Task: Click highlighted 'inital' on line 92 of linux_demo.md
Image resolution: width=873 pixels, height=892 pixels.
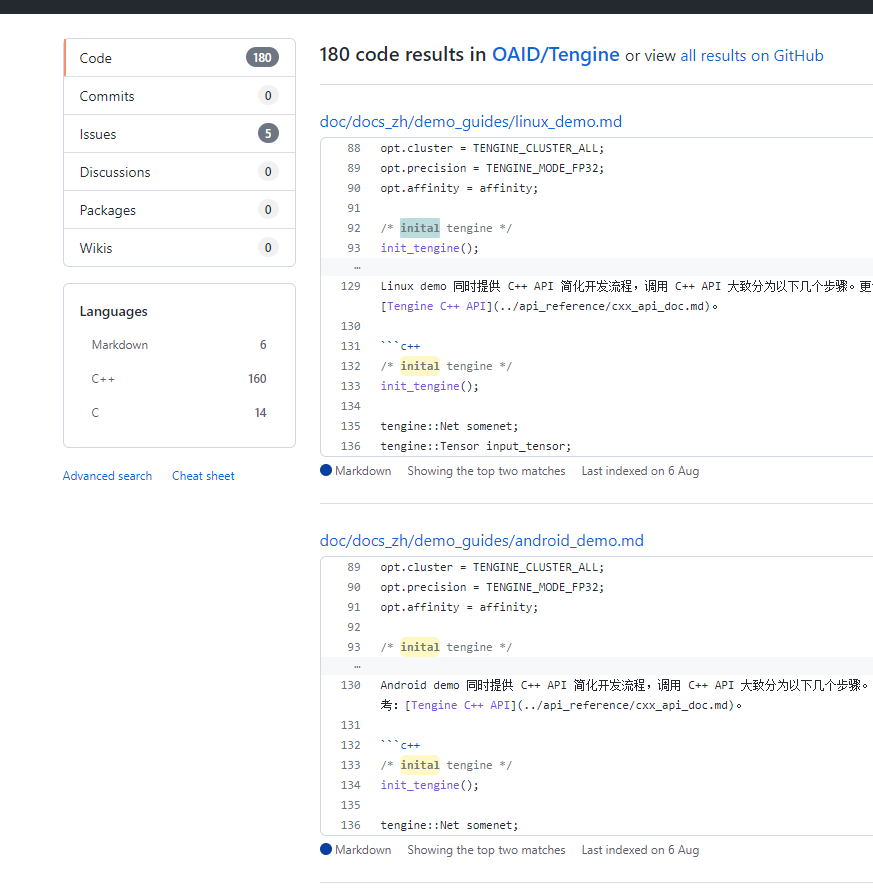Action: pos(420,228)
